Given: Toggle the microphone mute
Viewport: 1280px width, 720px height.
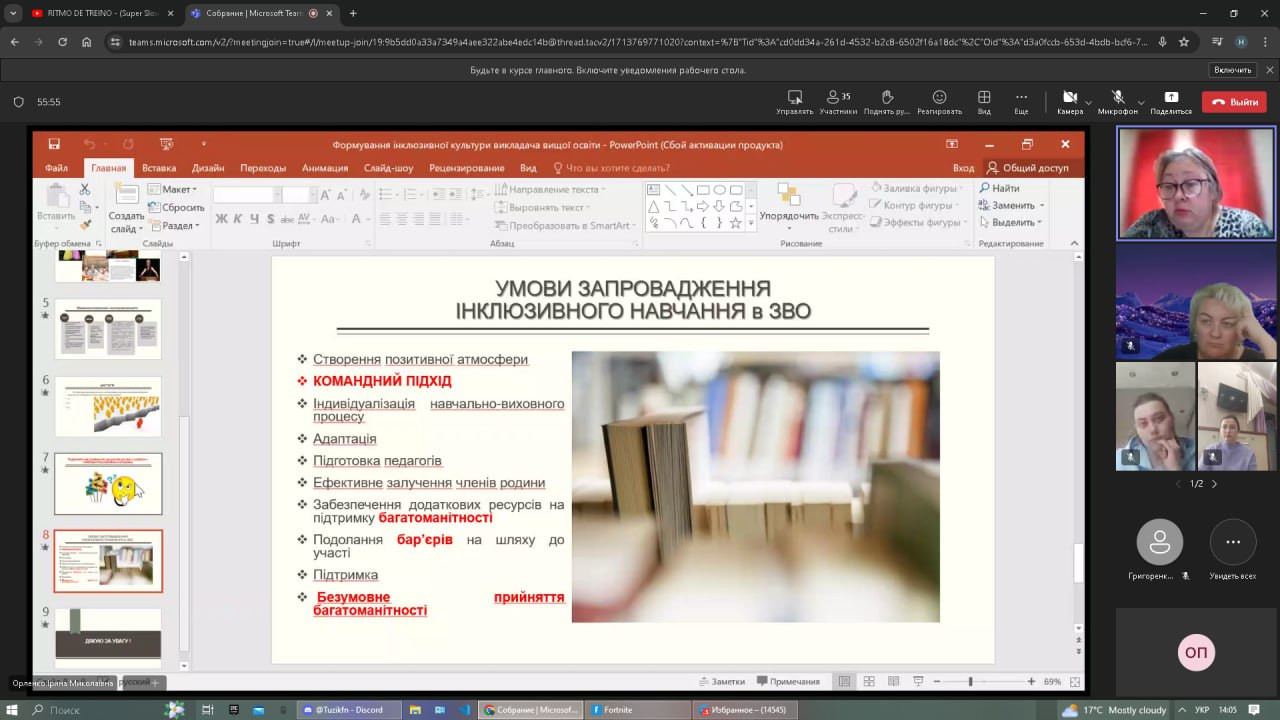Looking at the screenshot, I should click(1118, 98).
